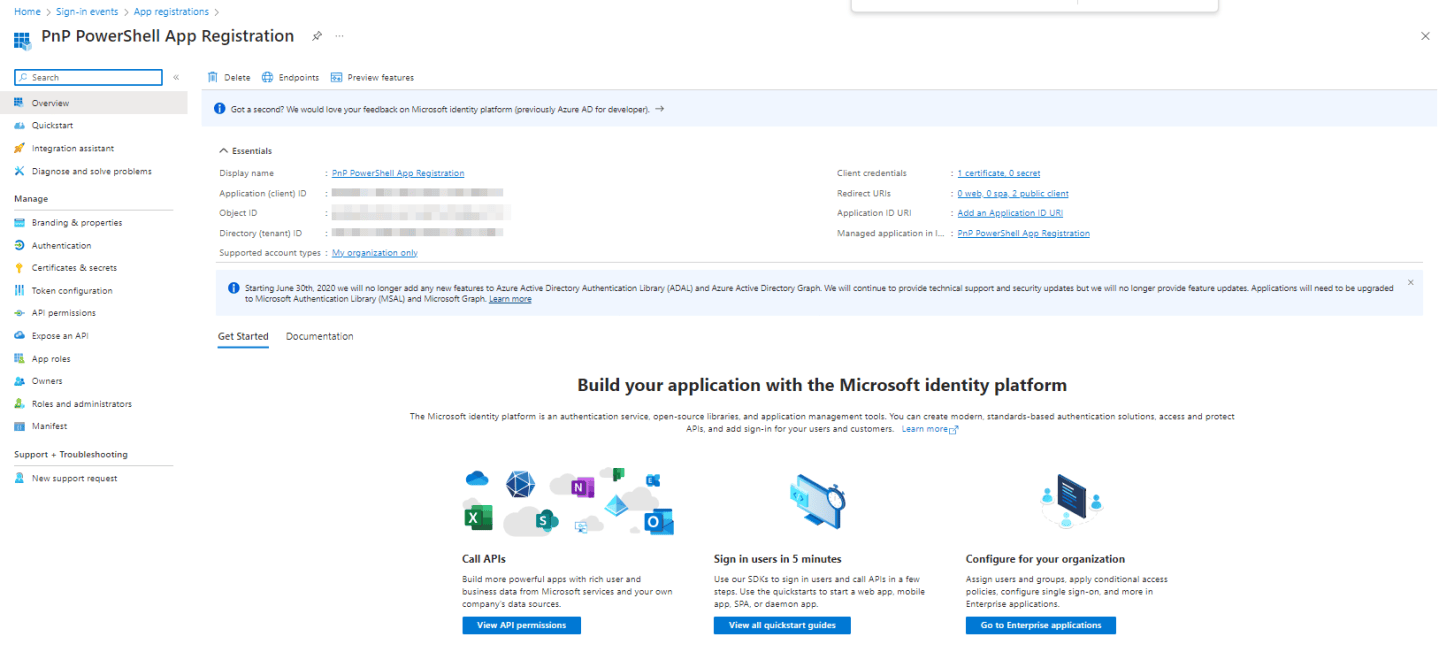Viewport: 1439px width, 652px height.
Task: Click the app registration grid icon by title
Action: coord(22,39)
